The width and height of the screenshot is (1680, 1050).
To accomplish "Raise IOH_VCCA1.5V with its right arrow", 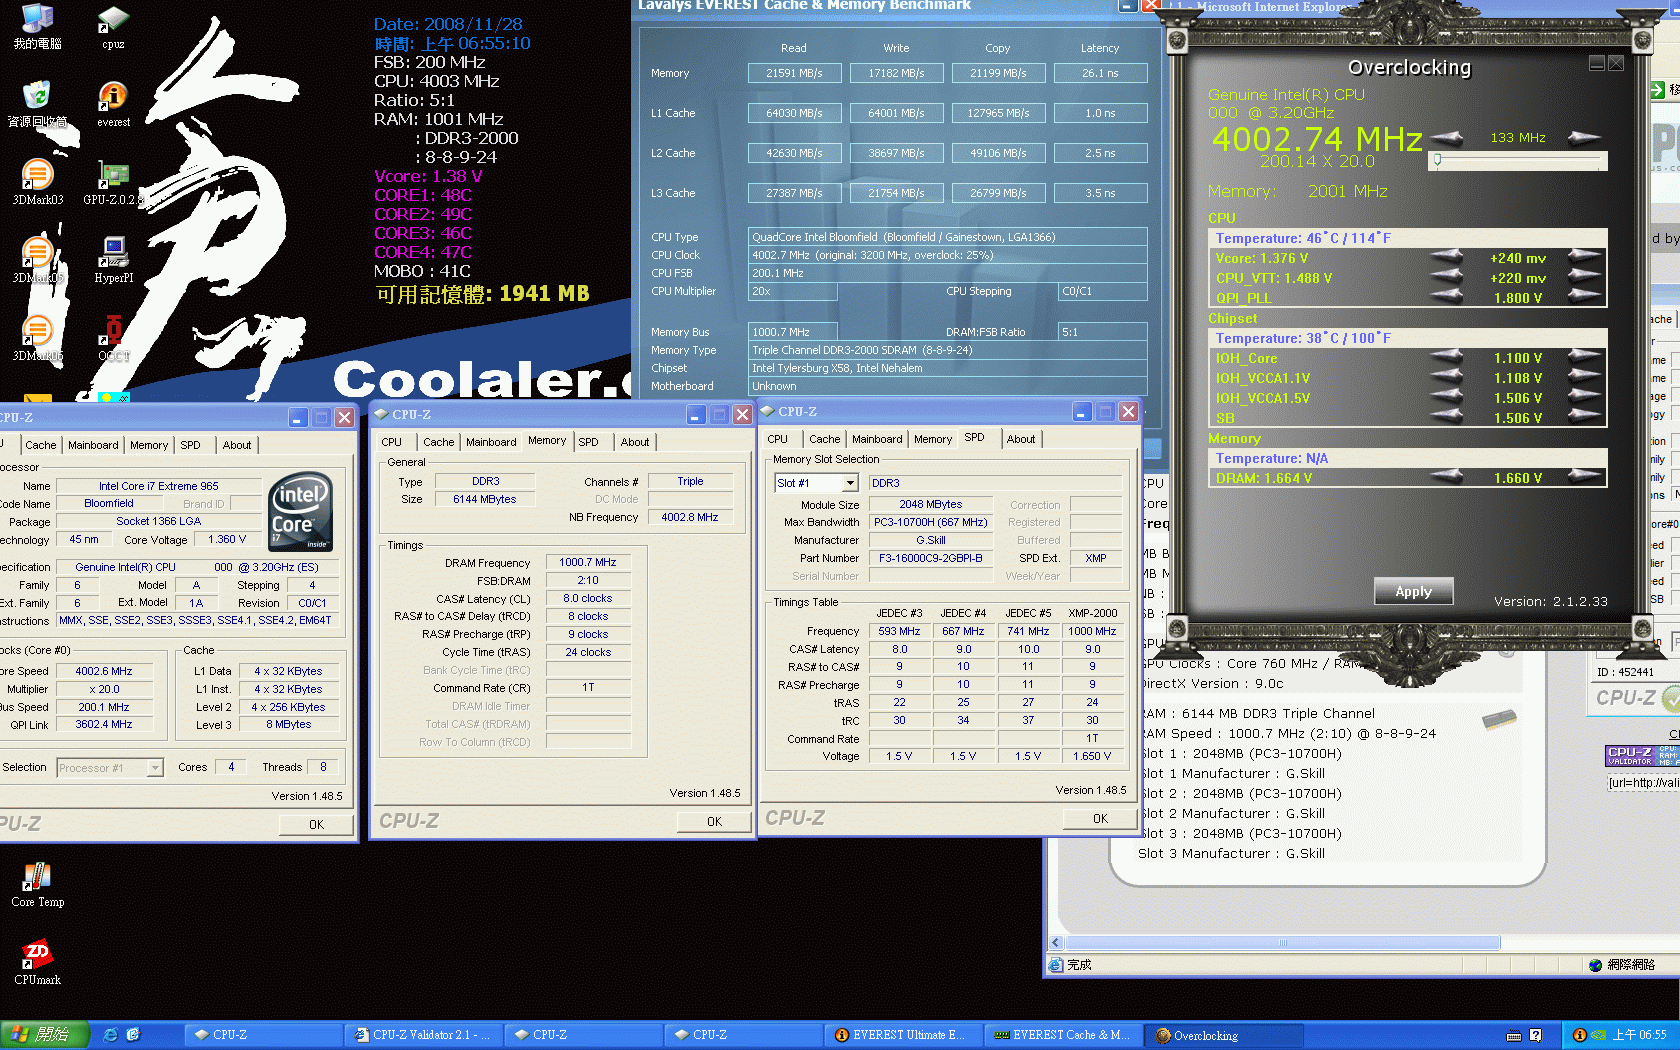I will [1584, 398].
